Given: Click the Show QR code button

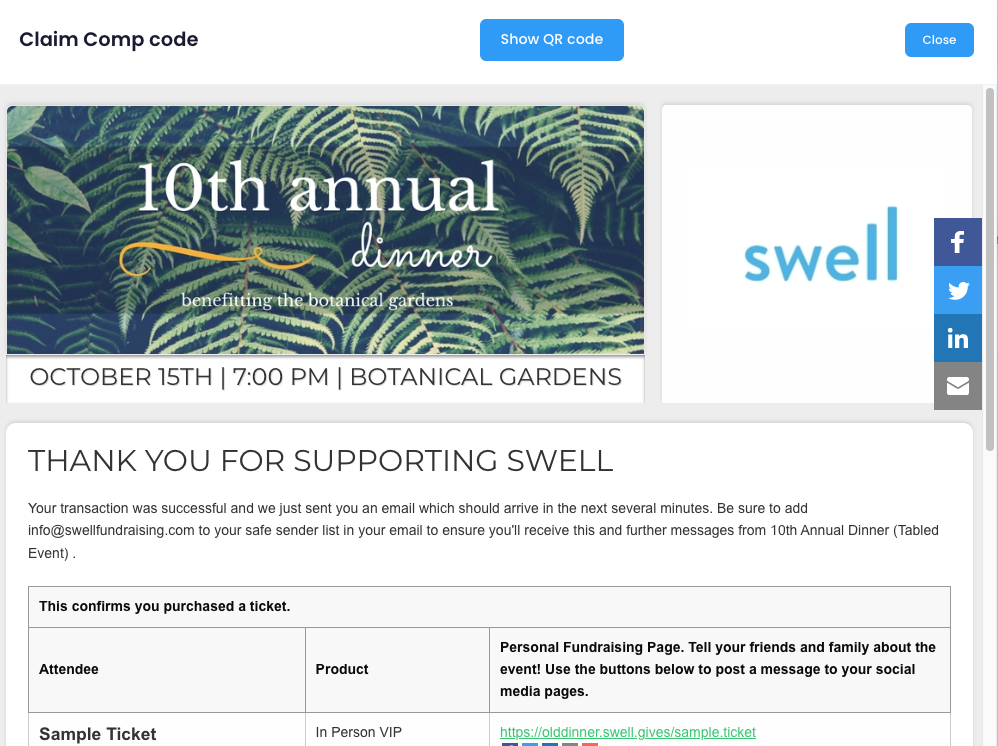Looking at the screenshot, I should tap(552, 40).
